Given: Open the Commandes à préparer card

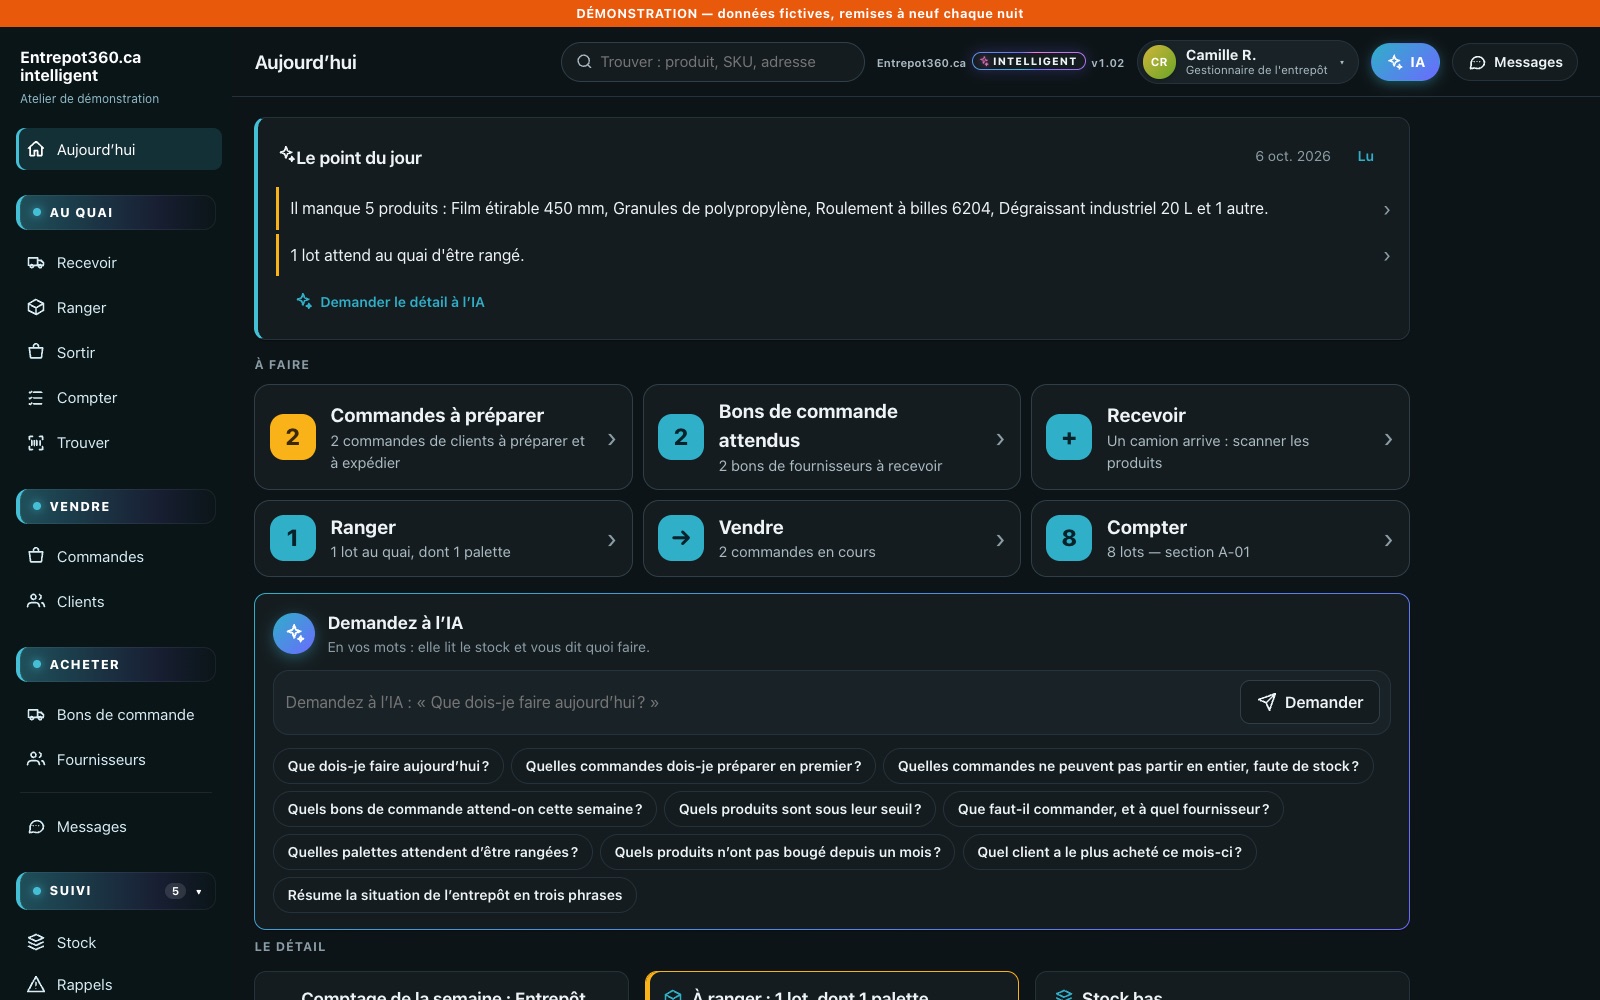Looking at the screenshot, I should coord(443,437).
